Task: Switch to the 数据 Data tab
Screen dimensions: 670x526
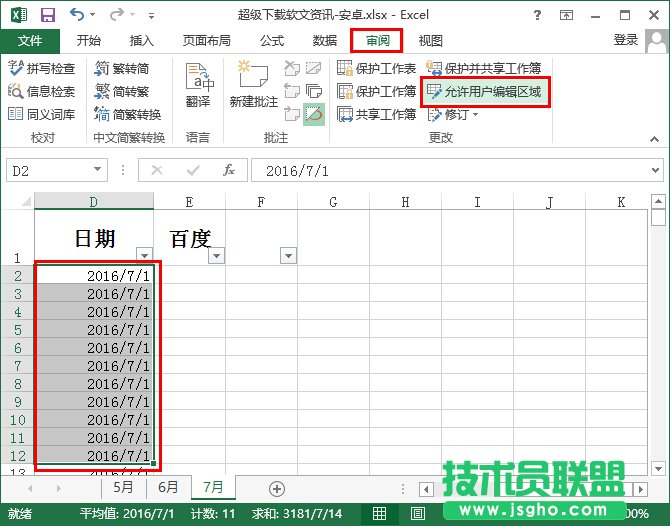Action: click(x=325, y=41)
